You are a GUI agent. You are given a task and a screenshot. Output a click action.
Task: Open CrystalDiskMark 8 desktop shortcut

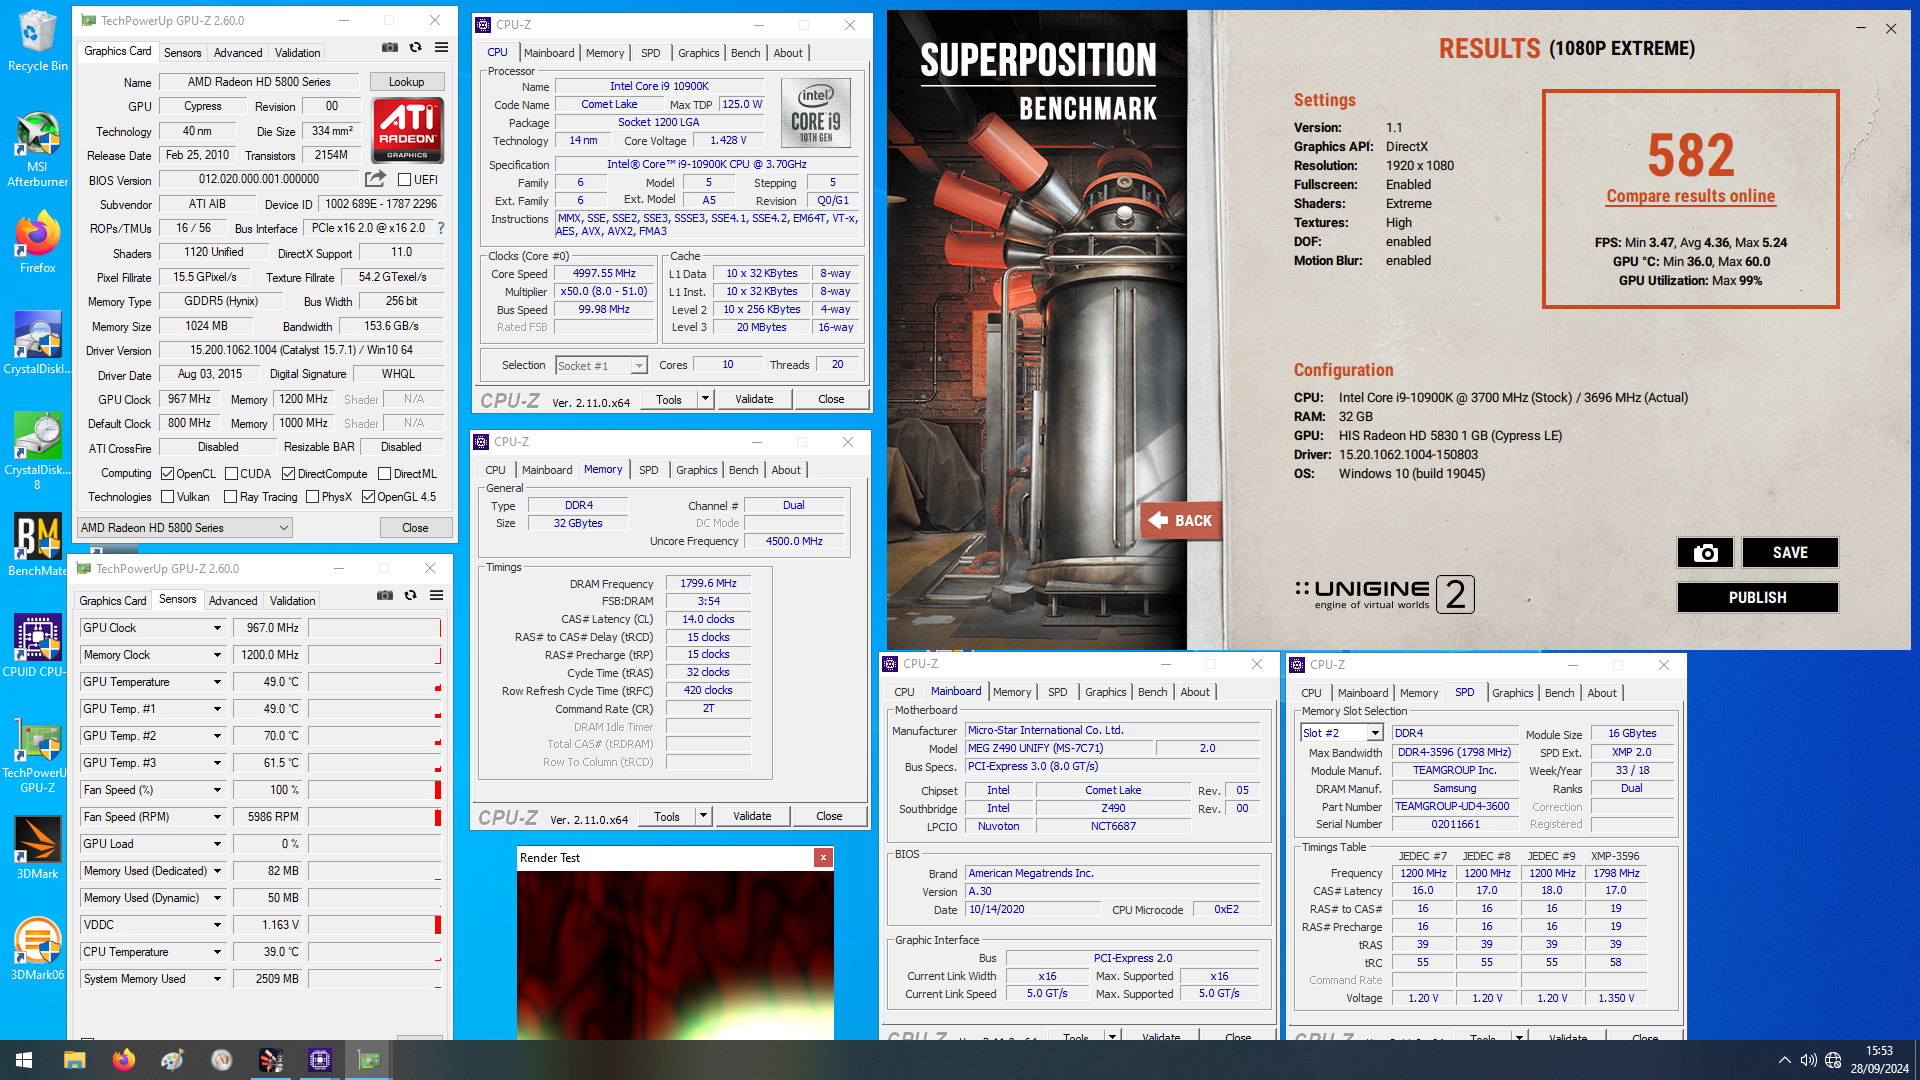click(37, 450)
